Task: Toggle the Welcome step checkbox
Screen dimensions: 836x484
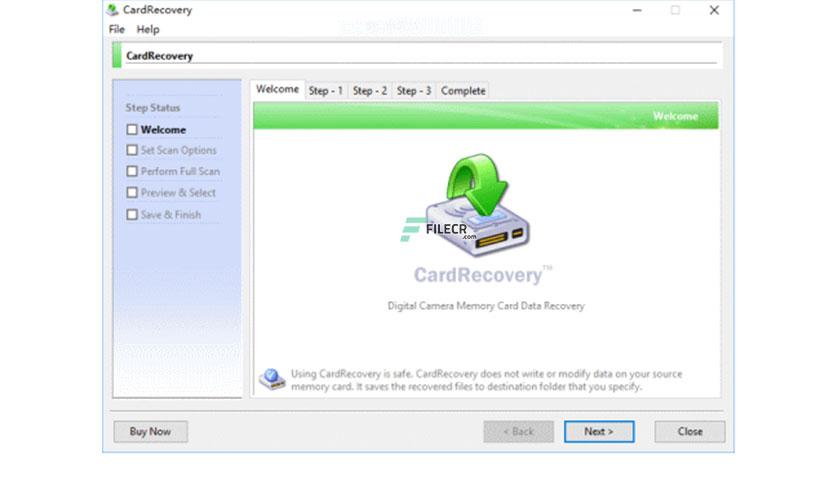Action: coord(132,130)
